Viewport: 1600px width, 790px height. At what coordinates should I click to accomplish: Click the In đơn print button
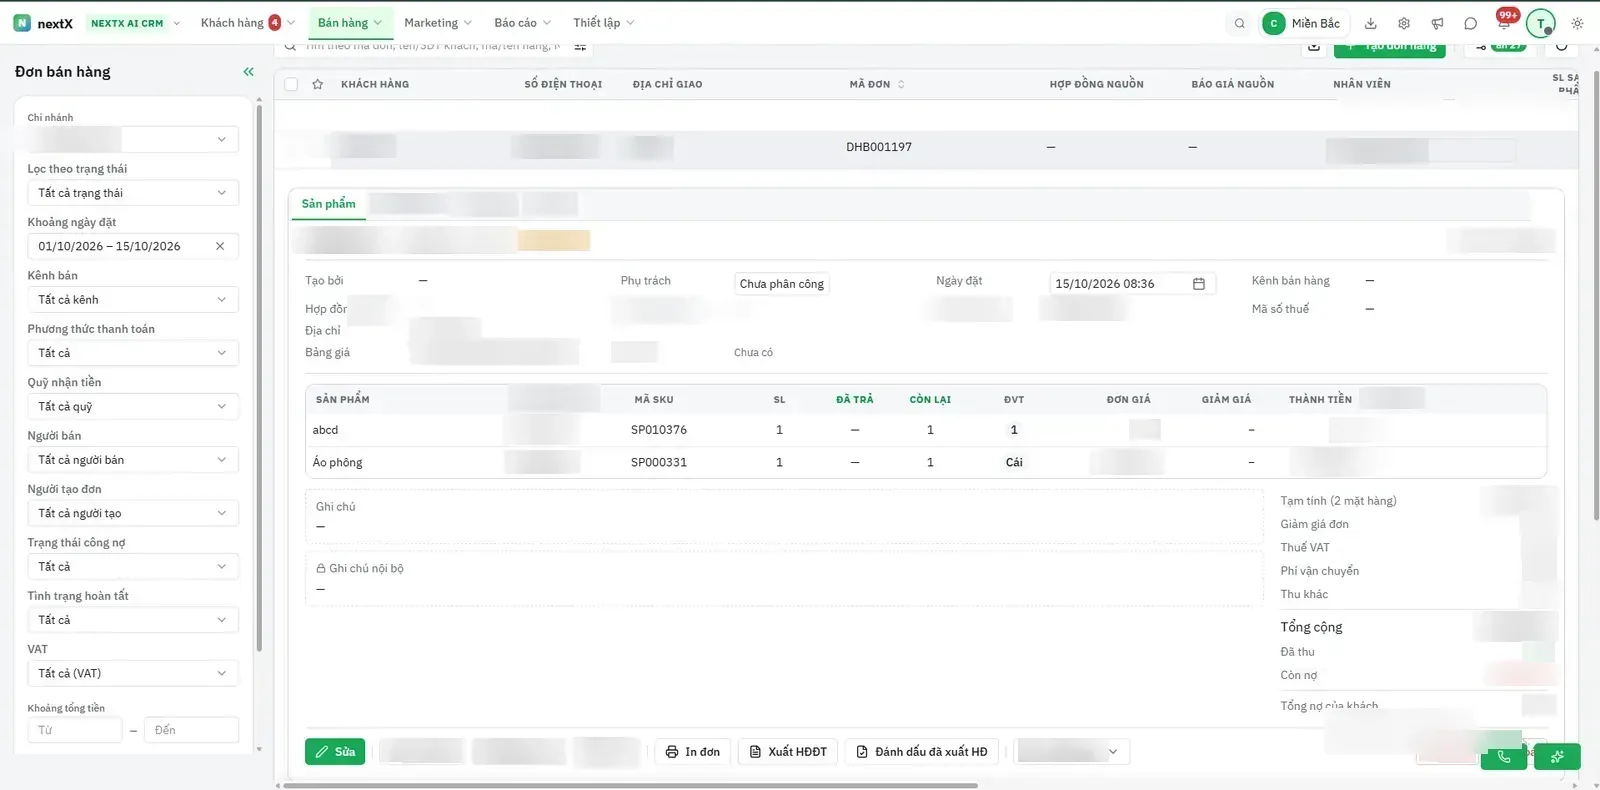click(693, 752)
